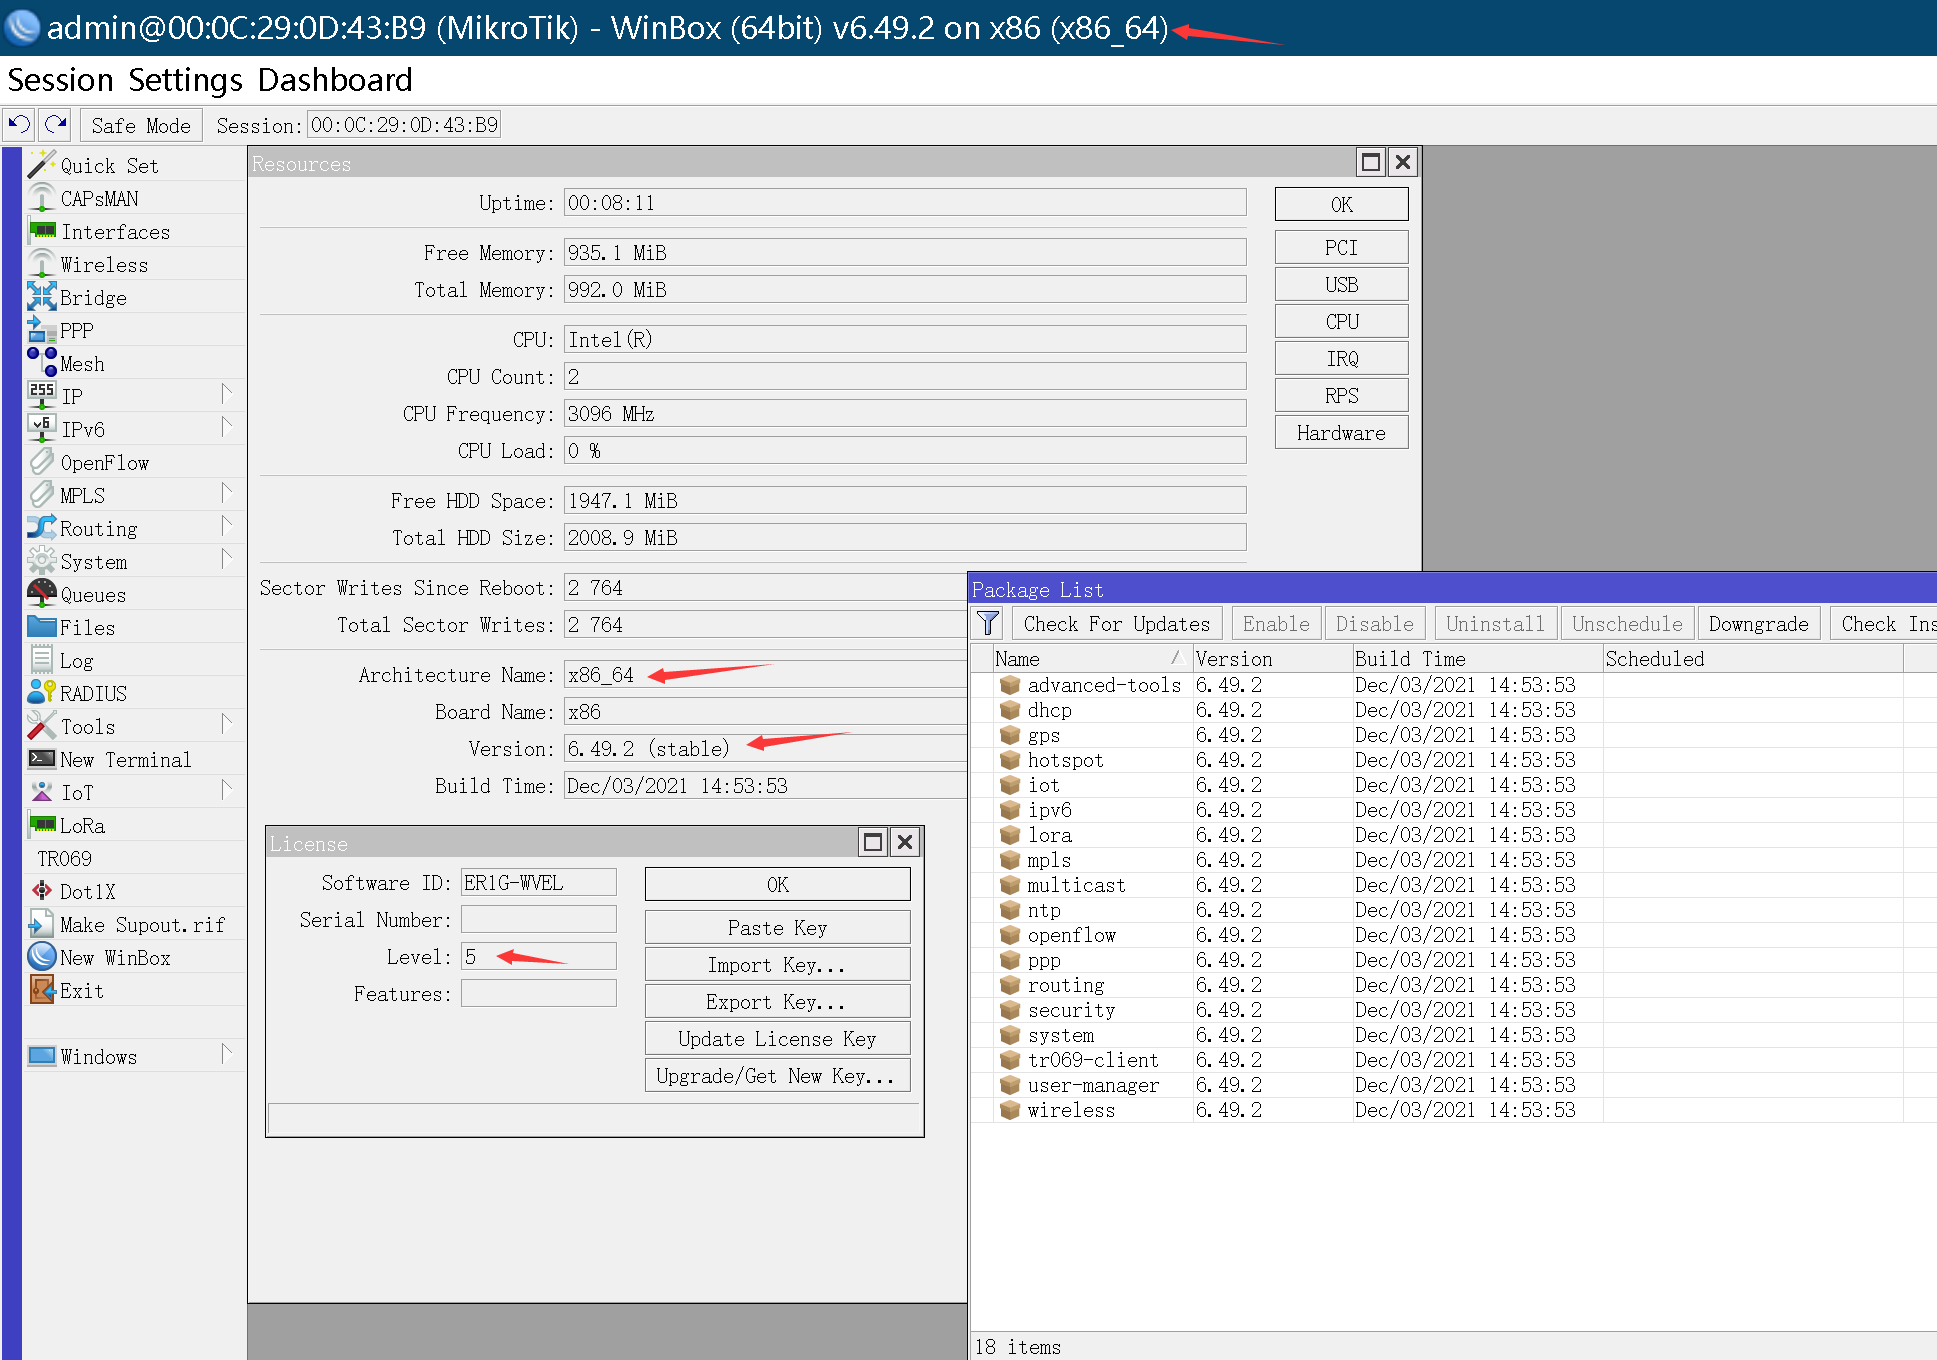Image resolution: width=1937 pixels, height=1360 pixels.
Task: Click the RPS button in Resources
Action: [1341, 395]
